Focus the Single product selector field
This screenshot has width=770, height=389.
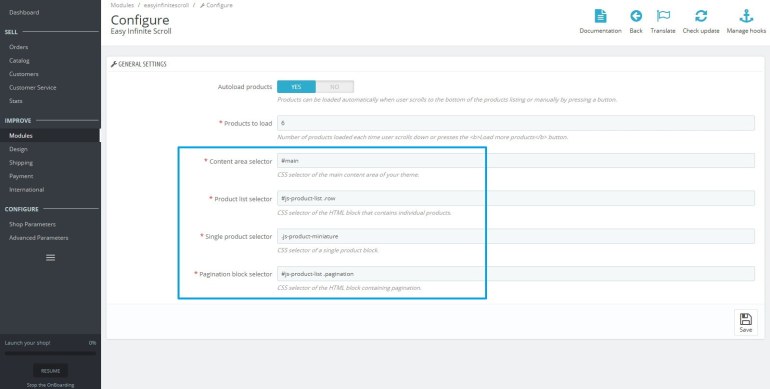click(516, 236)
